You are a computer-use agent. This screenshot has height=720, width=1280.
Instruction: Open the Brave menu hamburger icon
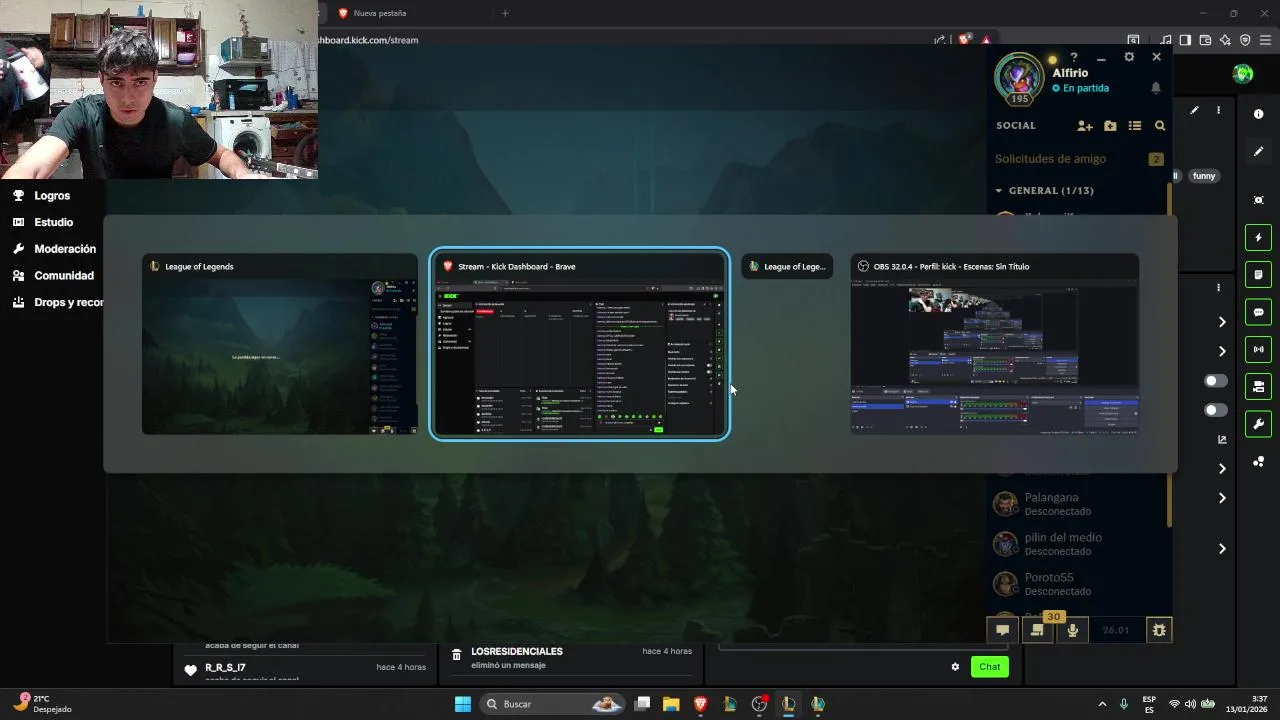tap(1266, 40)
